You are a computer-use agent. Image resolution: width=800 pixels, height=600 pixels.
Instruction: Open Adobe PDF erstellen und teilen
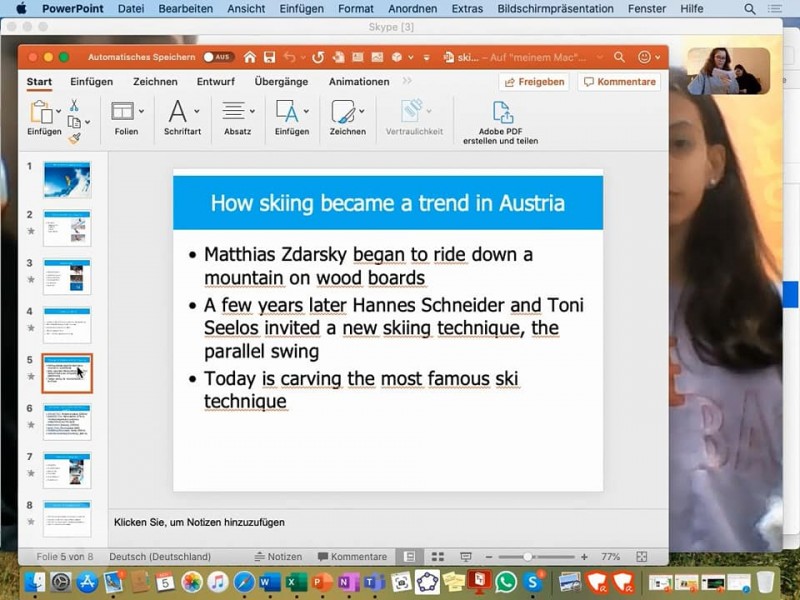(x=500, y=122)
